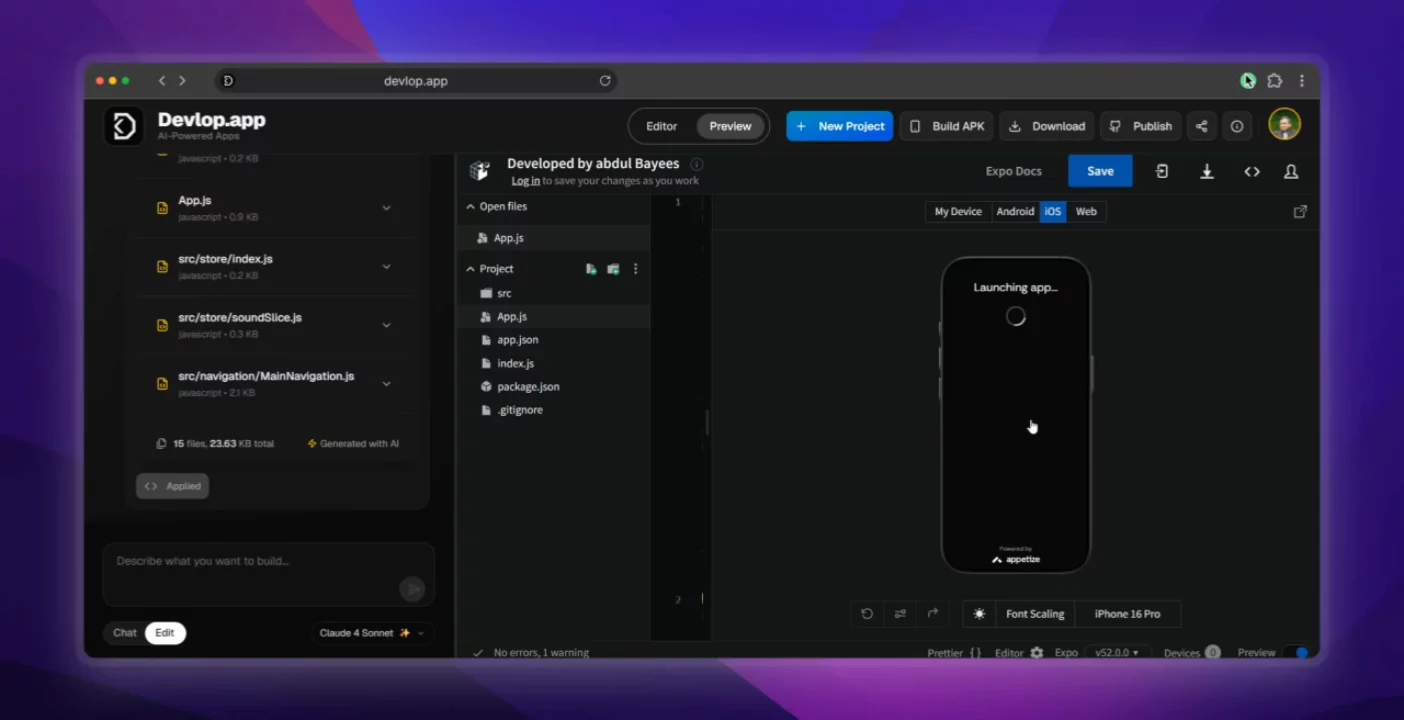Click the share icon in the header
The height and width of the screenshot is (720, 1404).
click(x=1202, y=126)
